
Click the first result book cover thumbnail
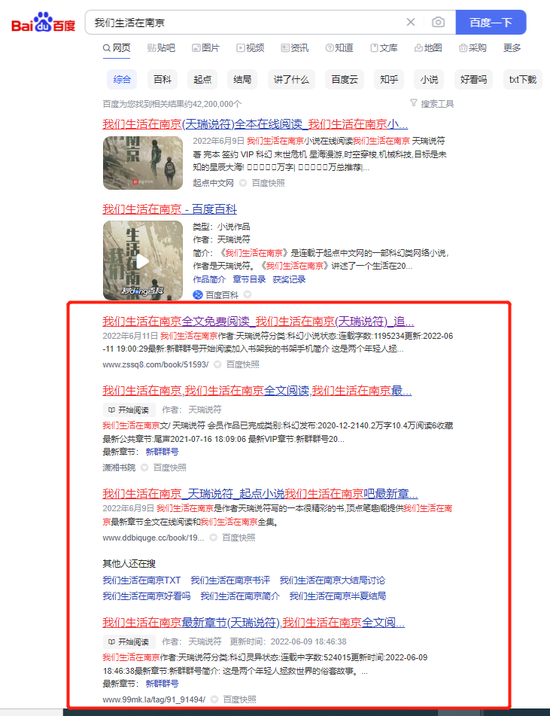click(143, 163)
